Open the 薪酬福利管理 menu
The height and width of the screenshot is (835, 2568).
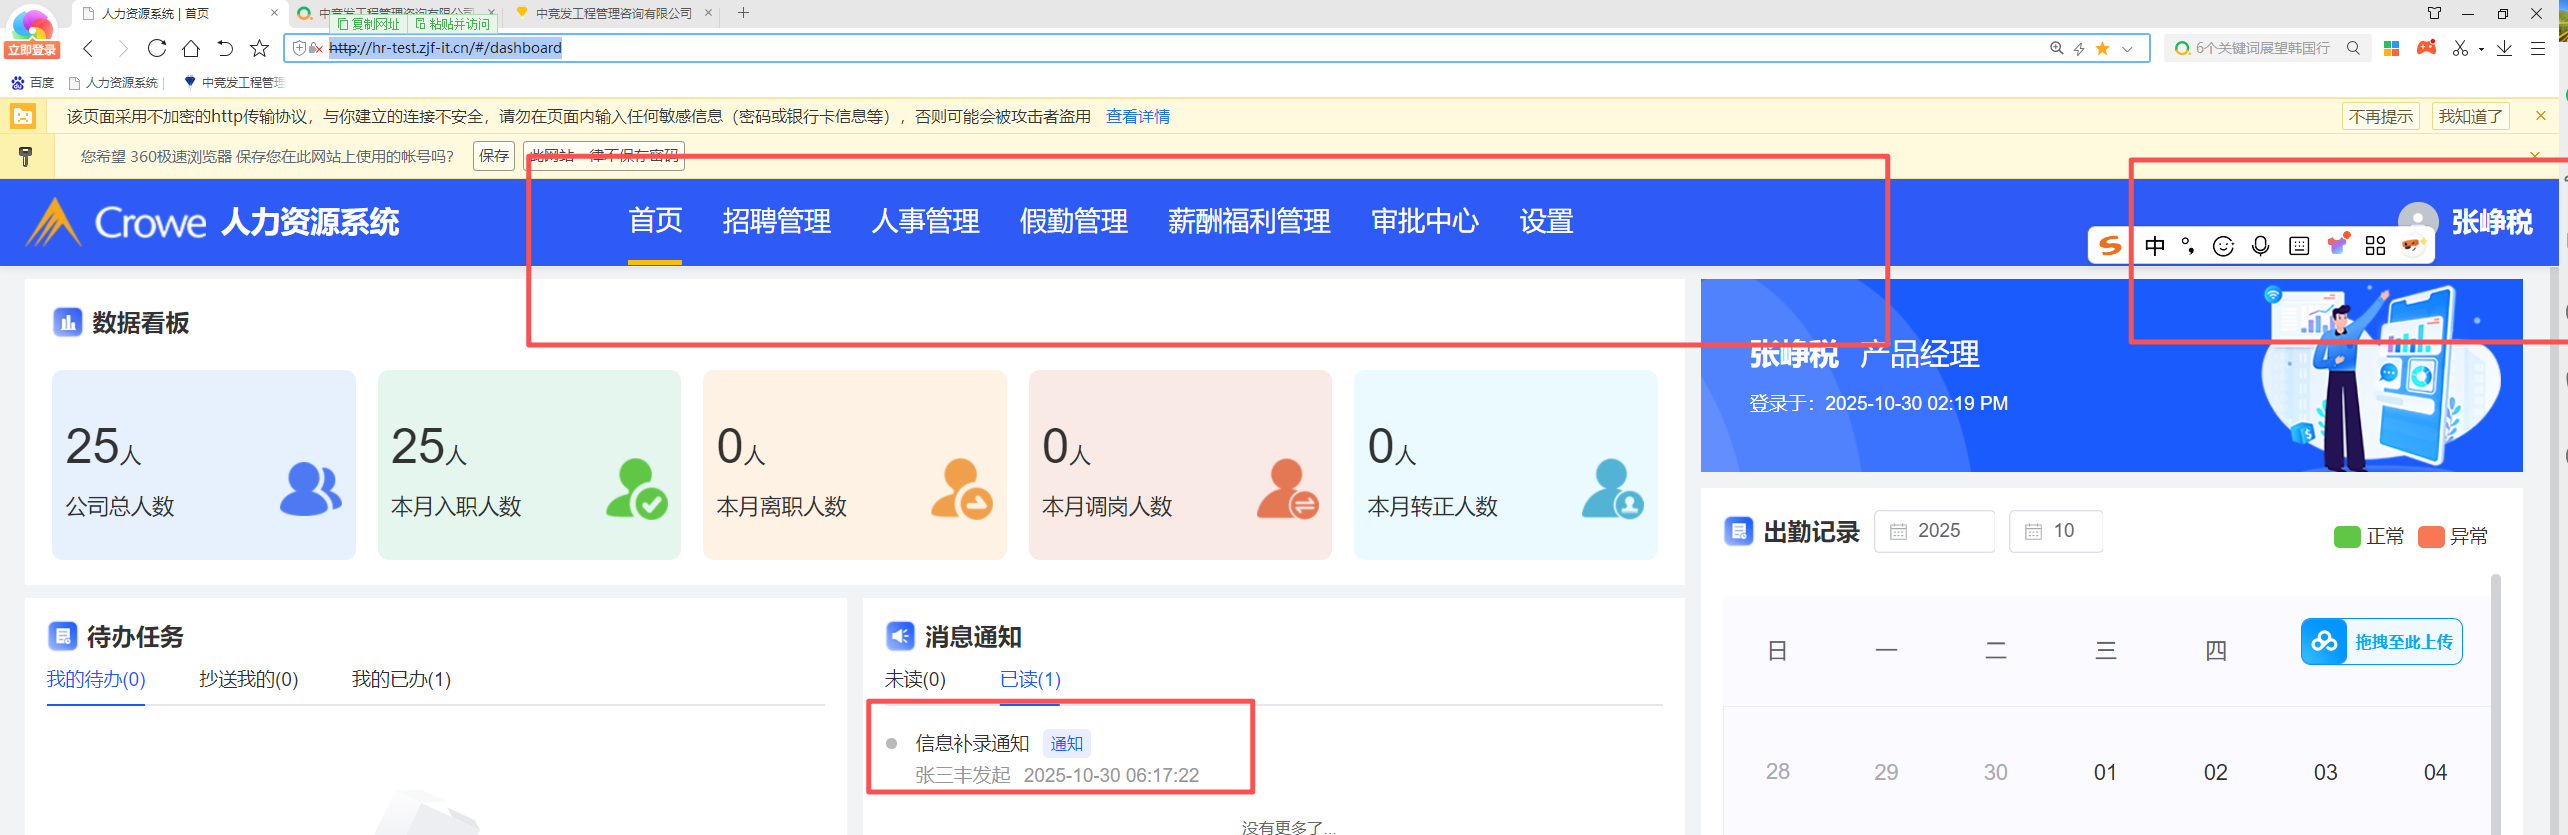(x=1250, y=221)
